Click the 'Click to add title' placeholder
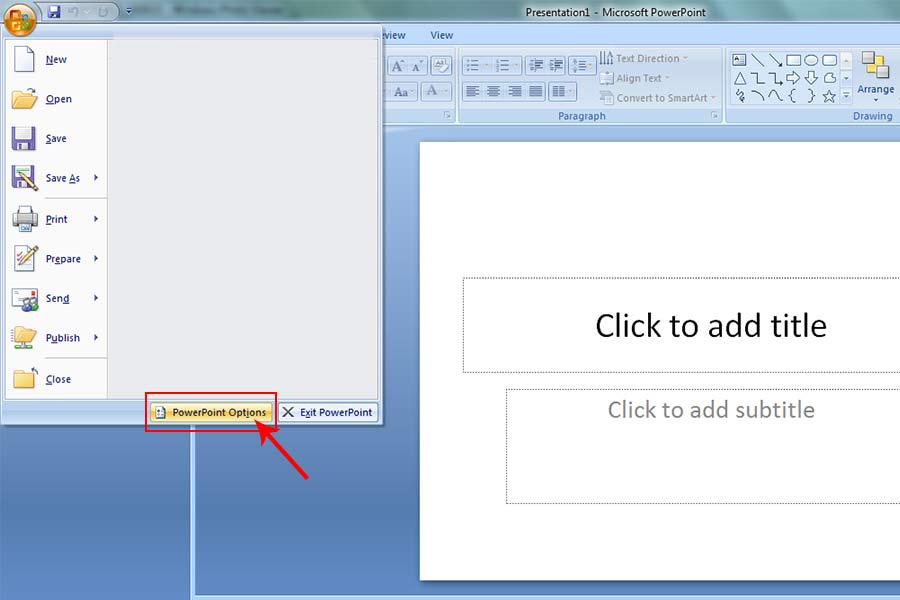The height and width of the screenshot is (600, 900). coord(681,325)
